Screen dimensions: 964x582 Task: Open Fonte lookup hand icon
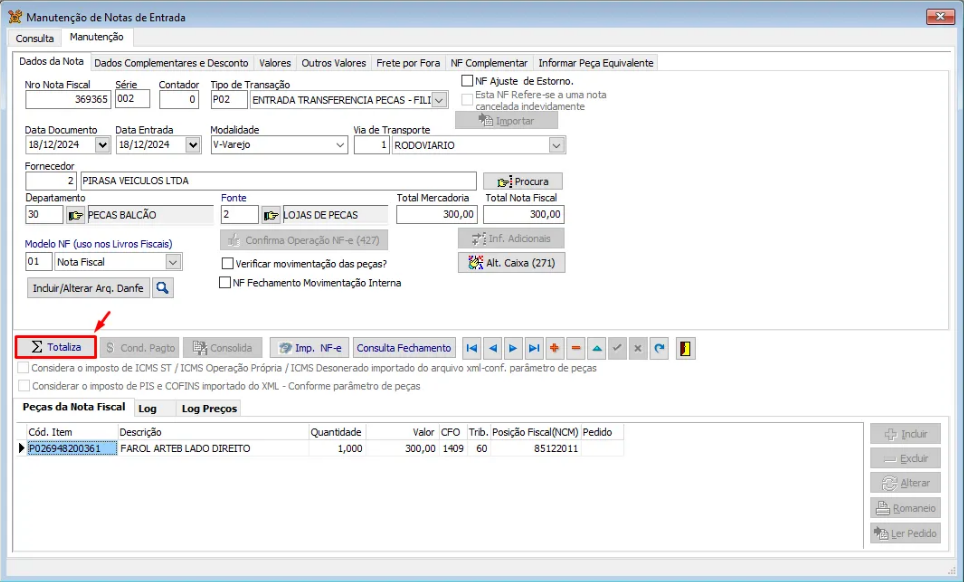(x=271, y=215)
